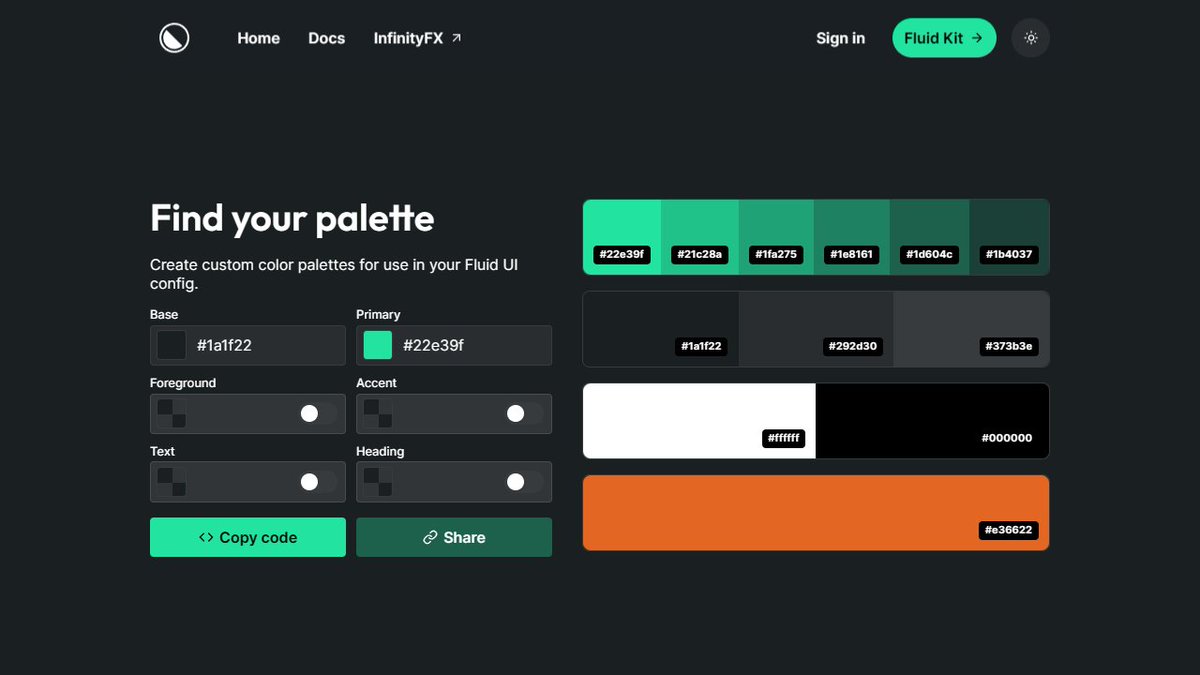Open the Primary color swatch picker
Image resolution: width=1200 pixels, height=675 pixels.
point(378,345)
